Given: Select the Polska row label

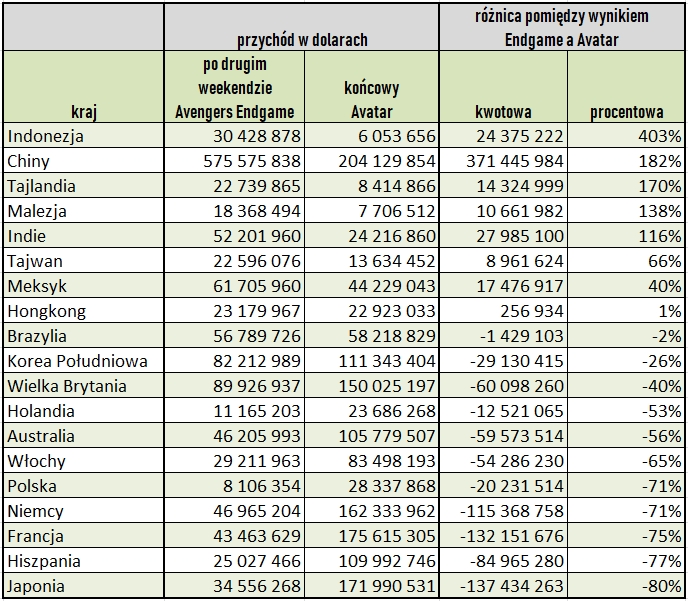Looking at the screenshot, I should (x=84, y=486).
